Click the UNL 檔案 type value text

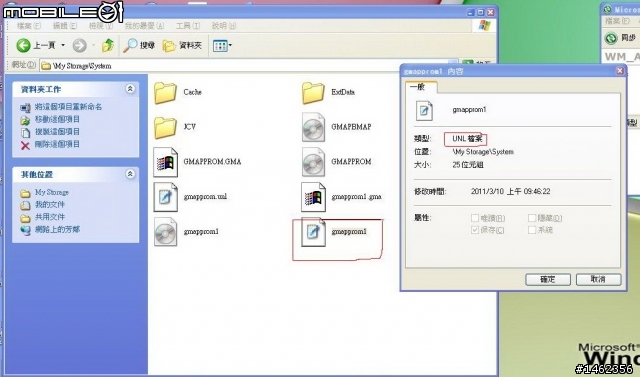pyautogui.click(x=467, y=139)
